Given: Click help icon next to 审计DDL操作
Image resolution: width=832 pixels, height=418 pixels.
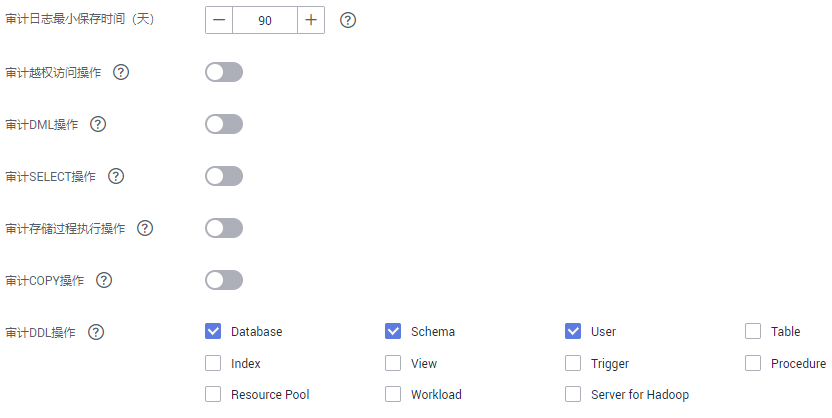Looking at the screenshot, I should [95, 332].
